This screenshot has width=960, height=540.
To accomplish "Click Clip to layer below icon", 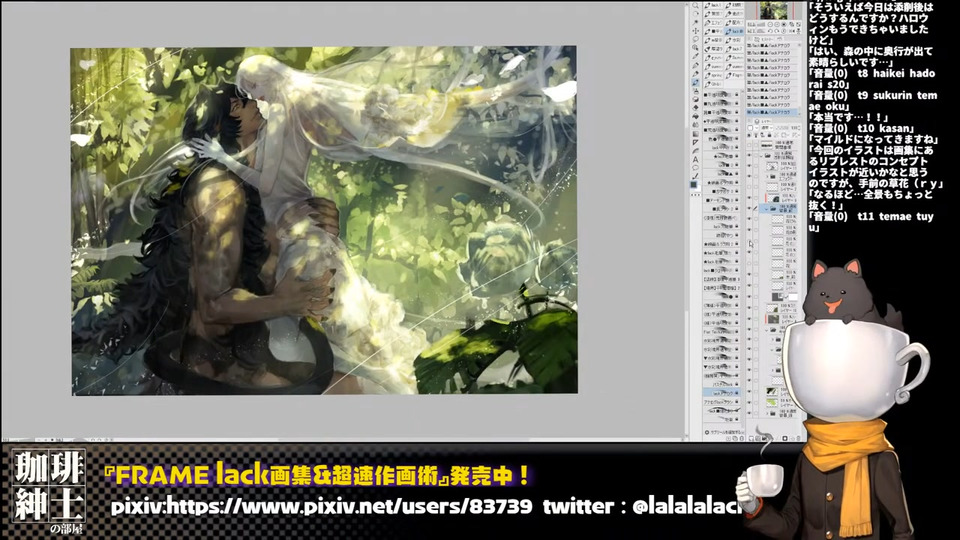I will click(x=749, y=135).
